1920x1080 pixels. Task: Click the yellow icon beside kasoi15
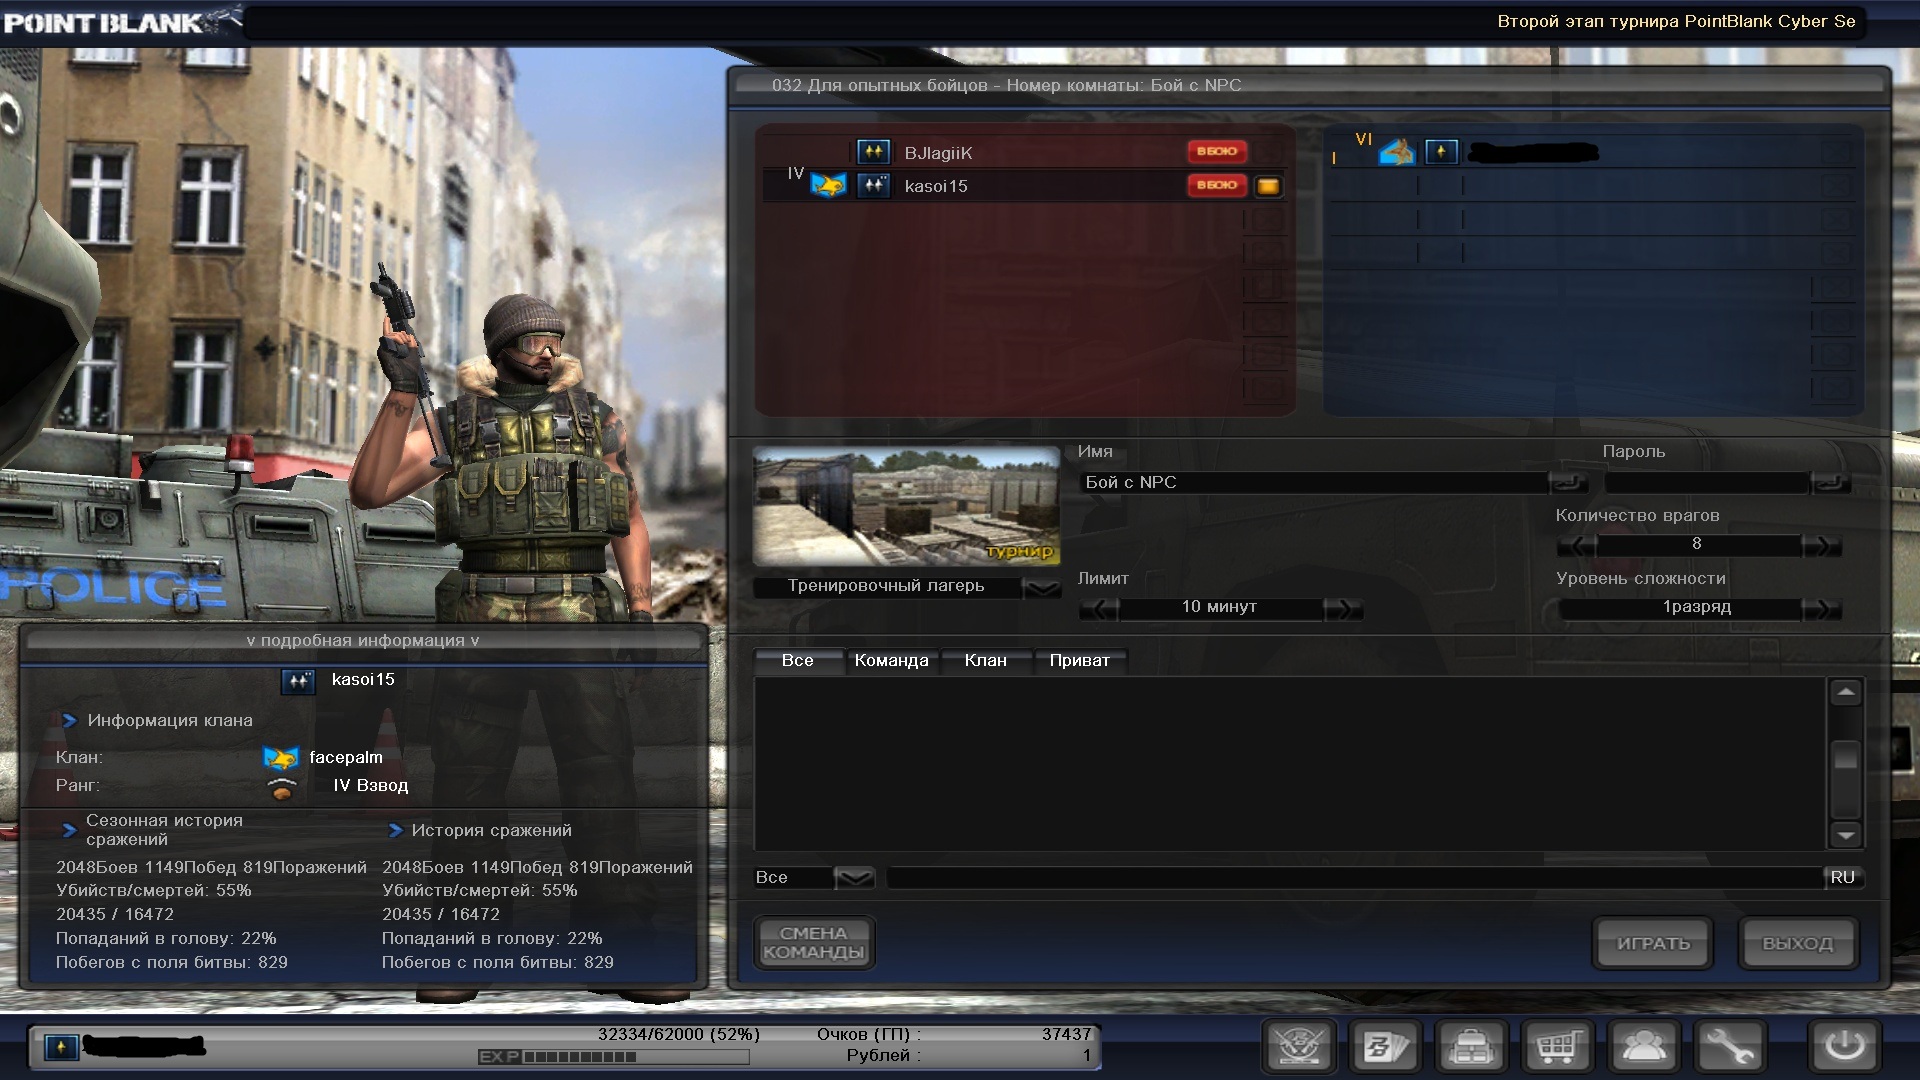coord(1267,186)
